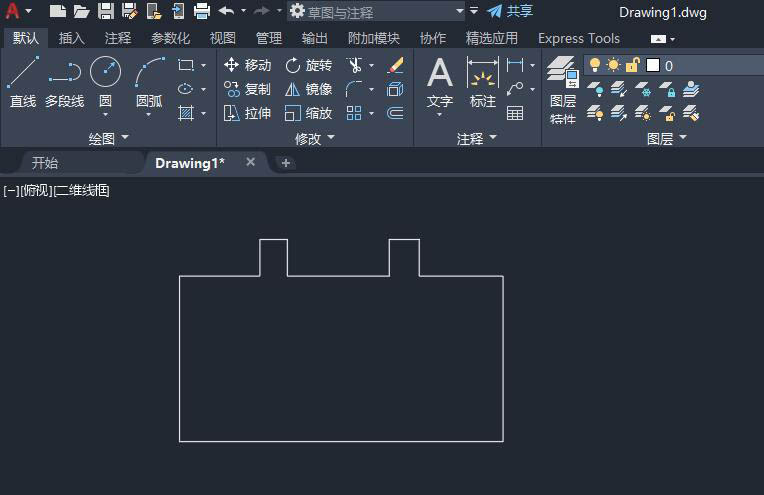764x495 pixels.
Task: Activate the Mirror (镜像) tool
Action: (308, 89)
